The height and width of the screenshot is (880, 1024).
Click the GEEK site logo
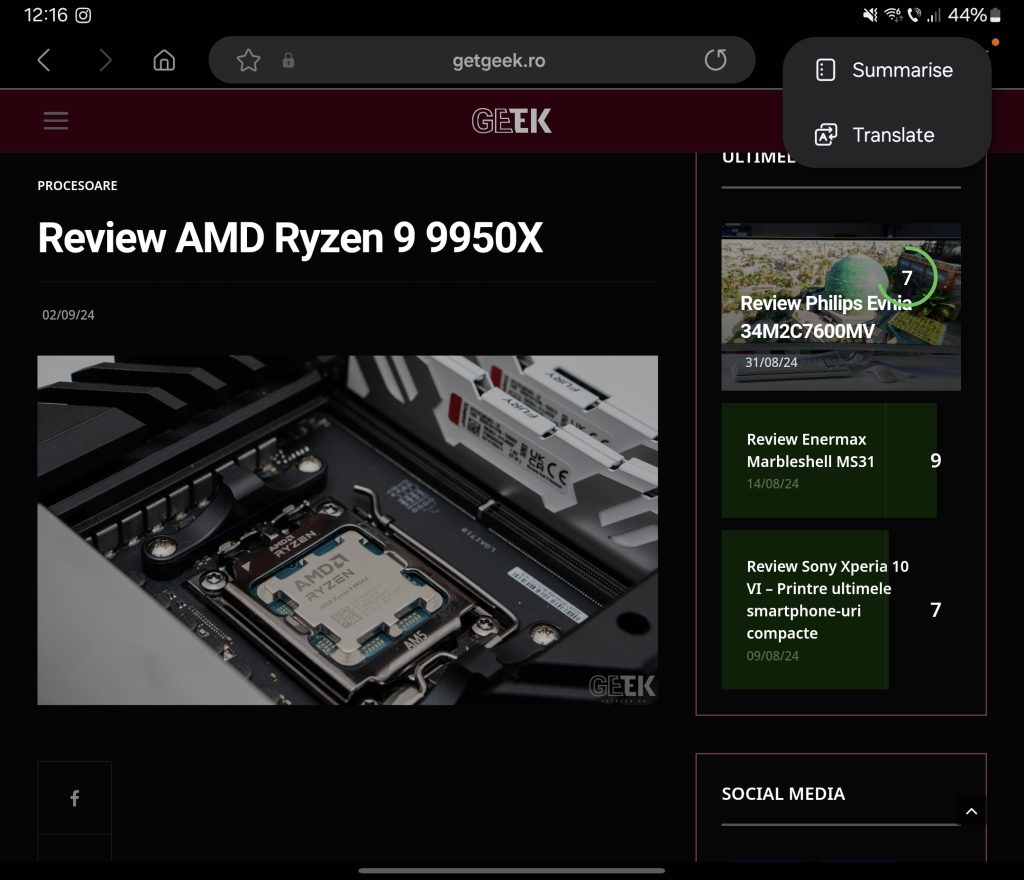coord(511,121)
